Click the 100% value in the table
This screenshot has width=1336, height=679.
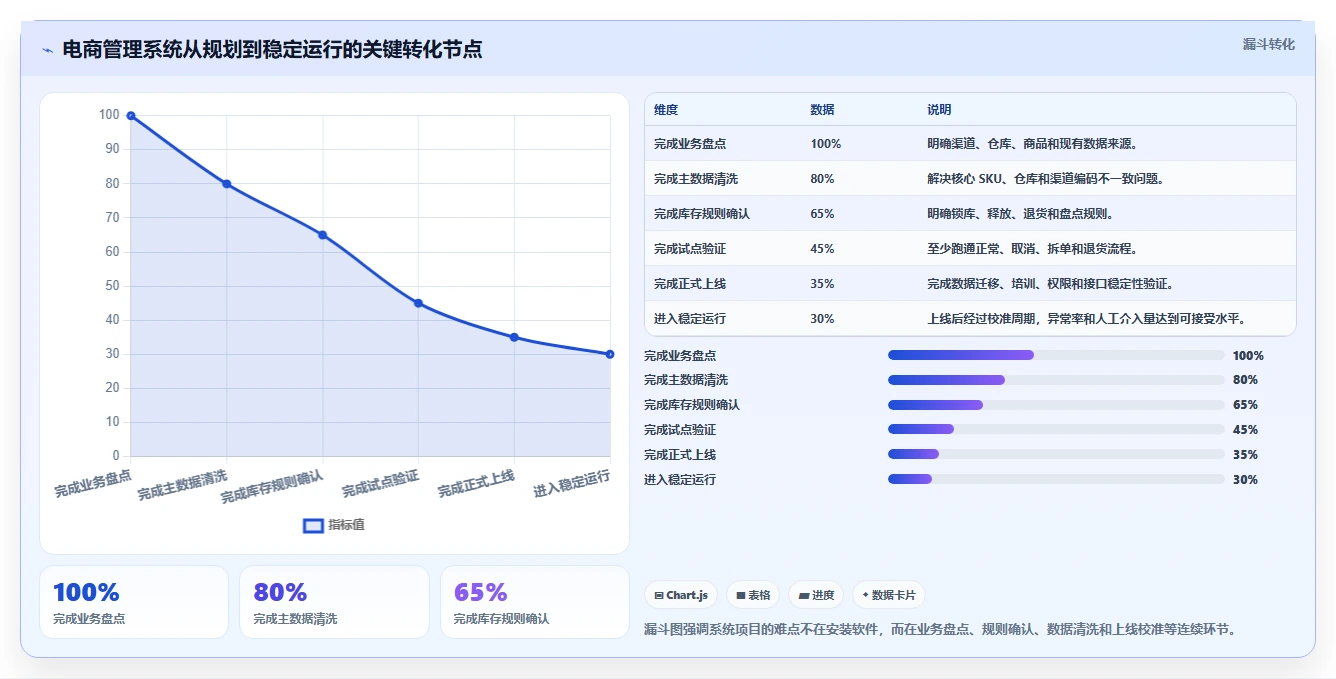click(x=826, y=144)
